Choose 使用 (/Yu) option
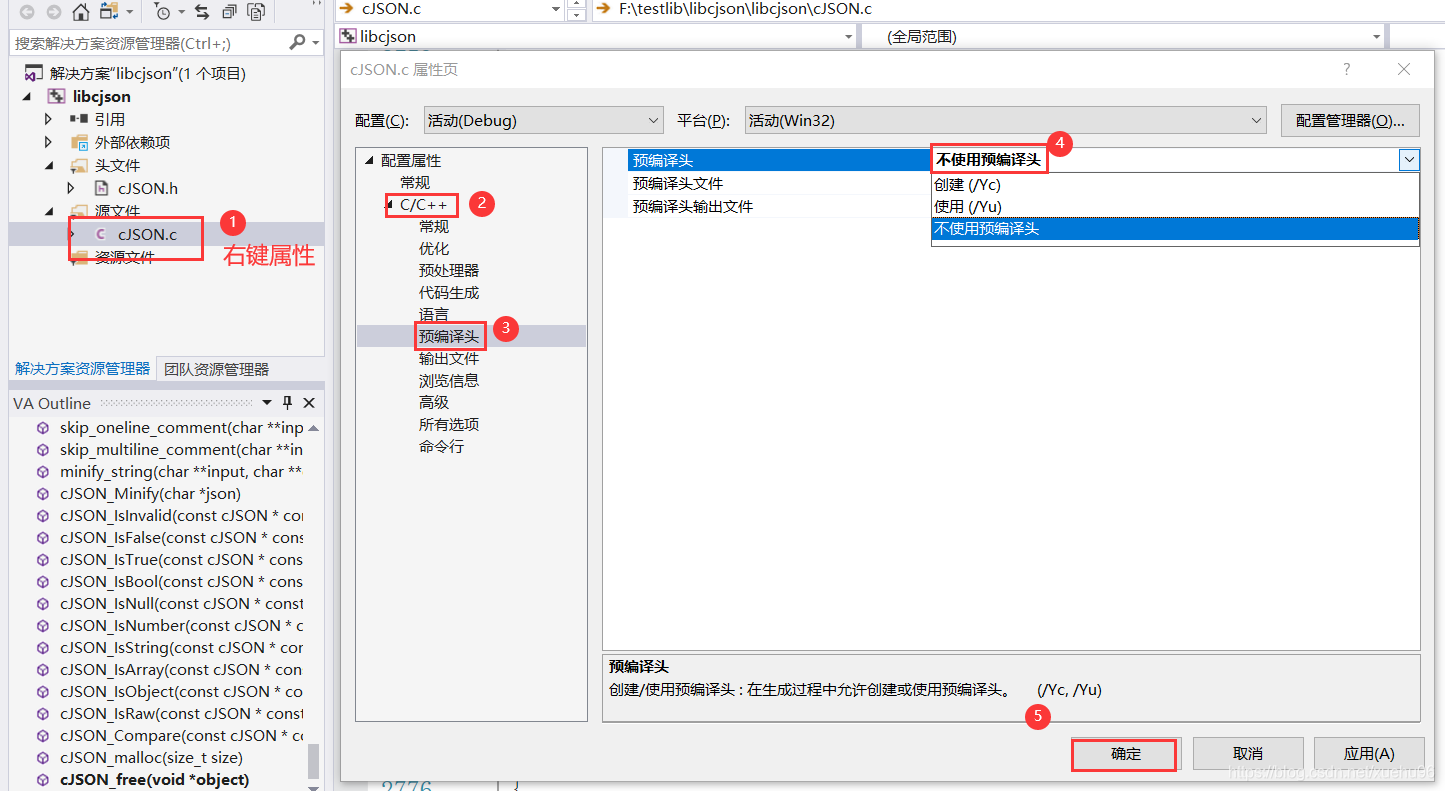Image resolution: width=1445 pixels, height=791 pixels. (1175, 206)
